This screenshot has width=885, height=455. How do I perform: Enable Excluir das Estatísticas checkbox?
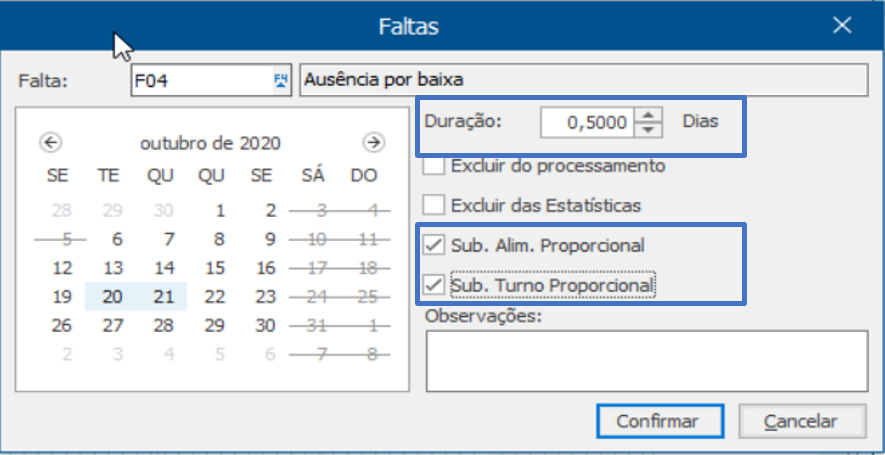pyautogui.click(x=433, y=205)
